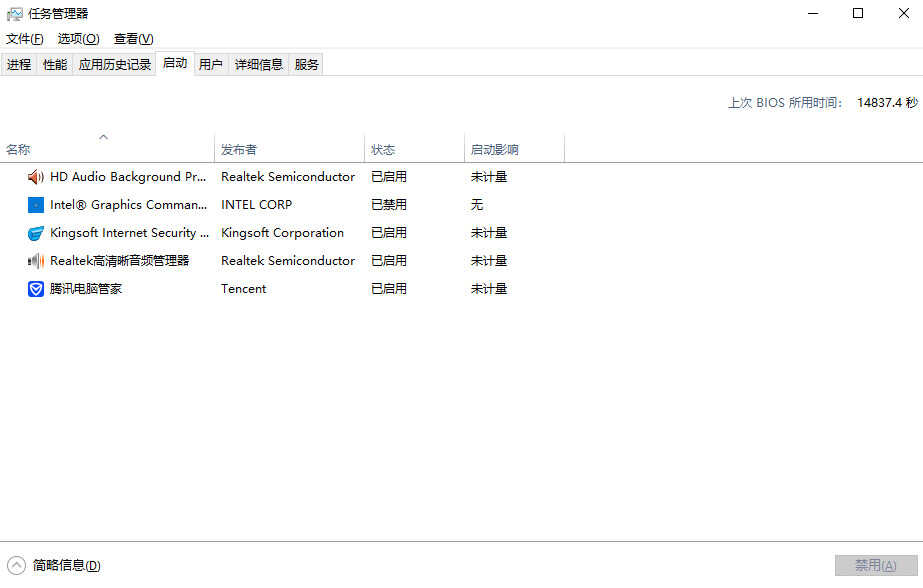The width and height of the screenshot is (923, 588).
Task: Click the 14837.4 秒 BIOS time value
Action: tap(887, 103)
